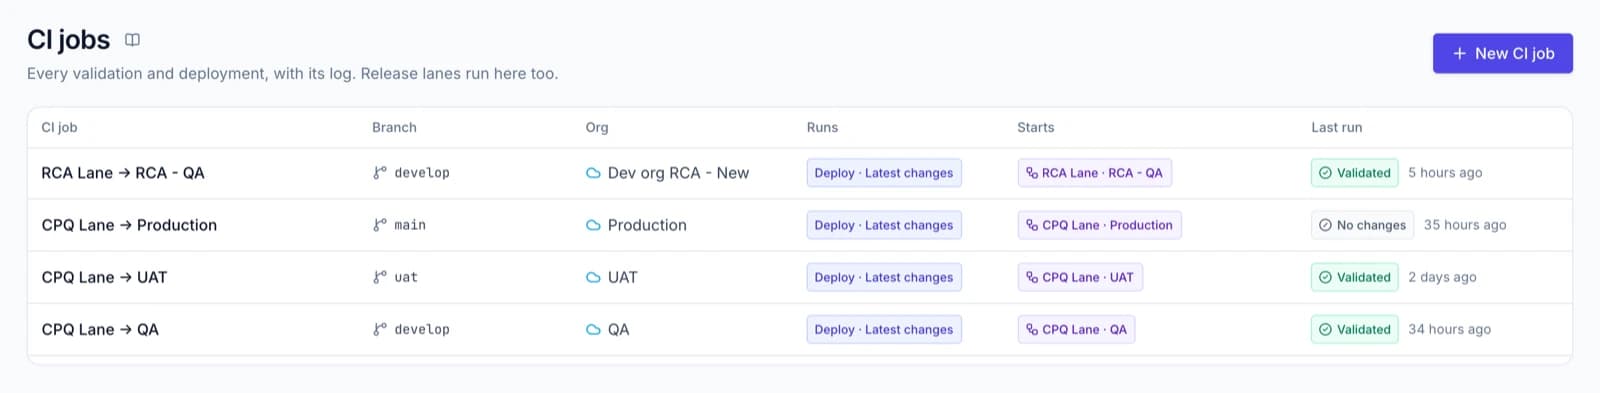Open the CPQ Lane → QA job
1600x393 pixels.
click(100, 329)
